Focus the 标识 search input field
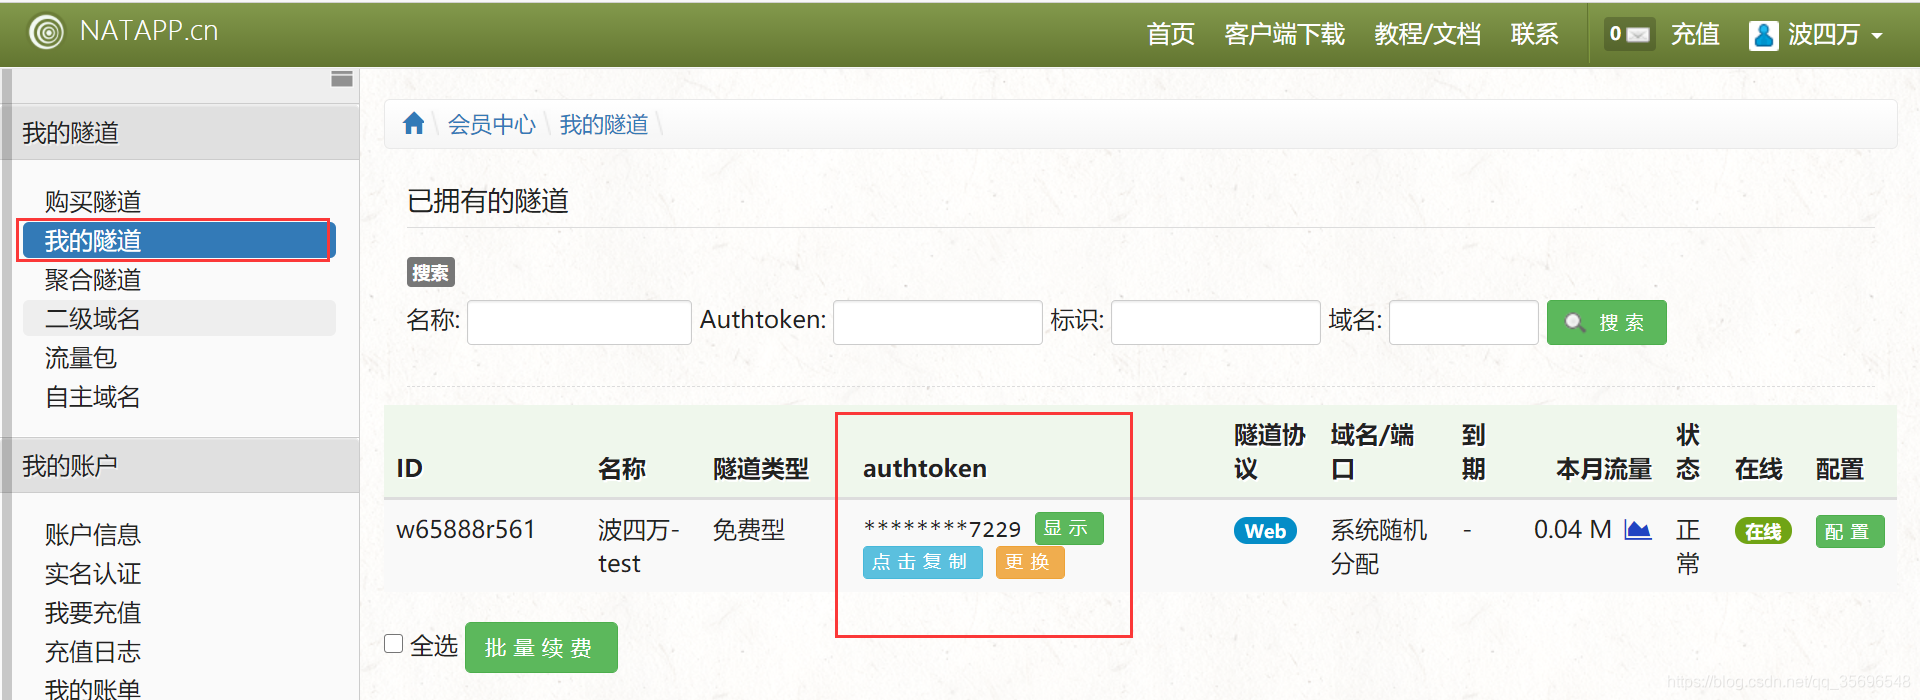Viewport: 1920px width, 700px height. (1215, 322)
